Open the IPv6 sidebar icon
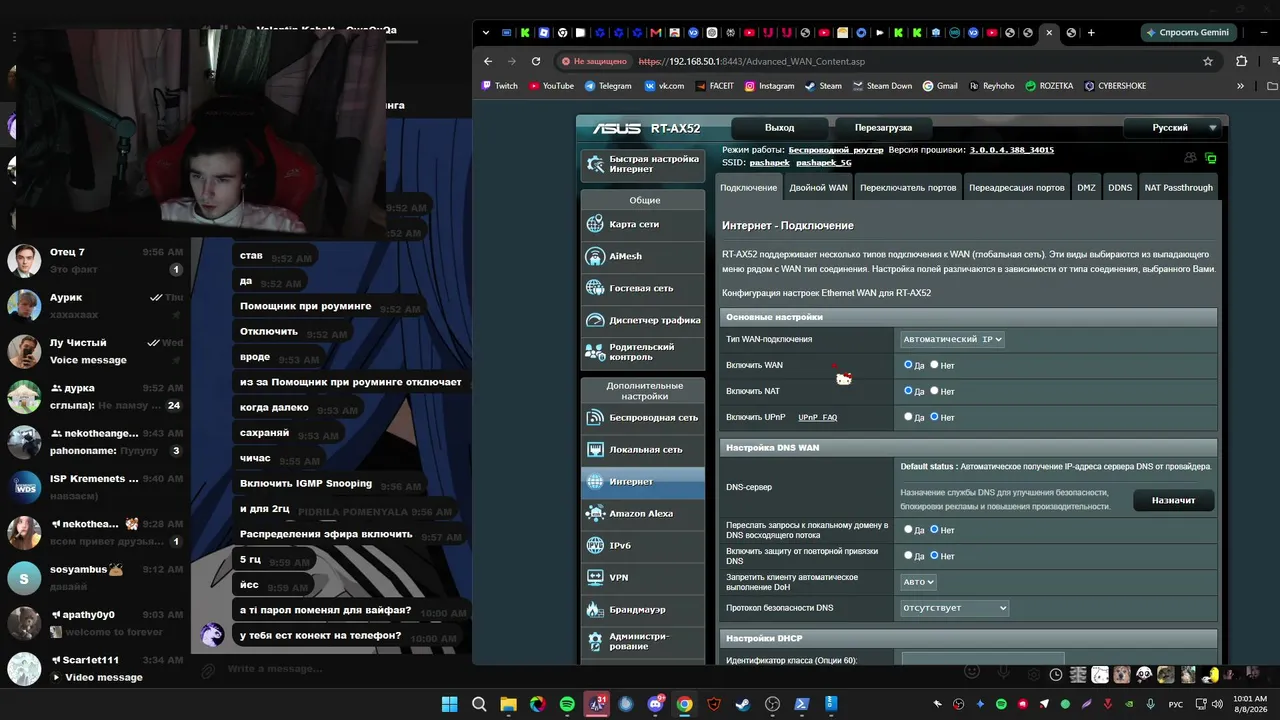1280x720 pixels. coord(595,545)
